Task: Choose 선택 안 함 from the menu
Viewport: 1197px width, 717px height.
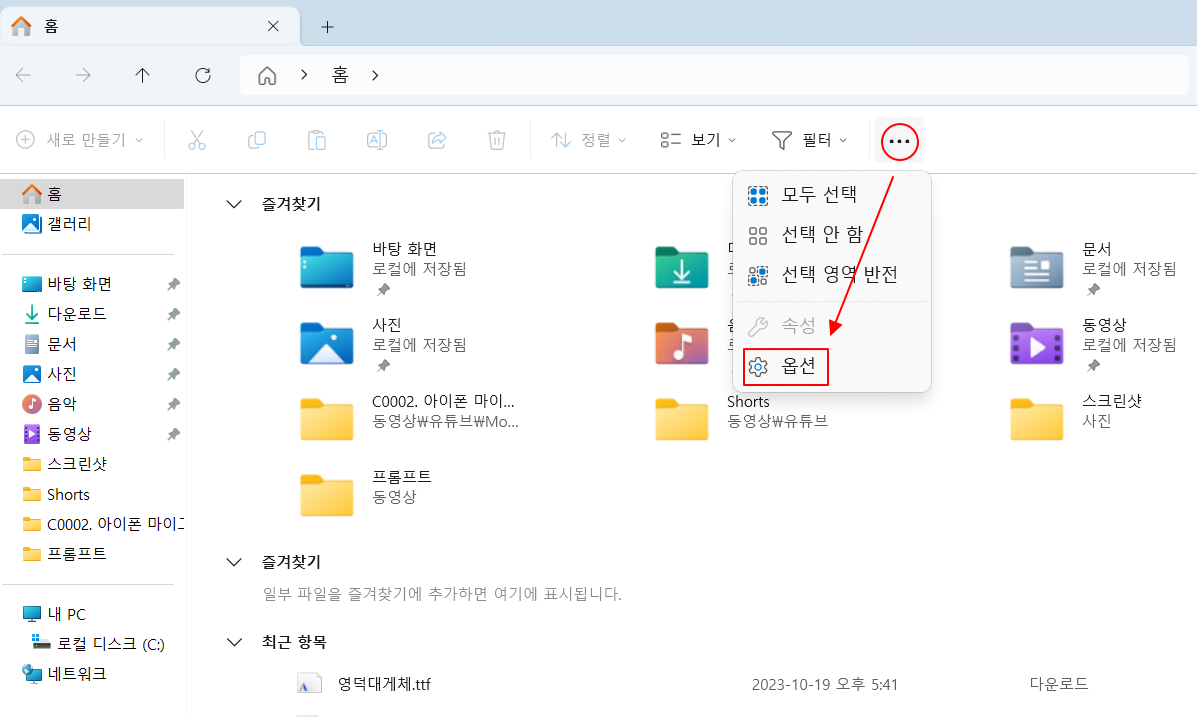Action: pos(831,234)
